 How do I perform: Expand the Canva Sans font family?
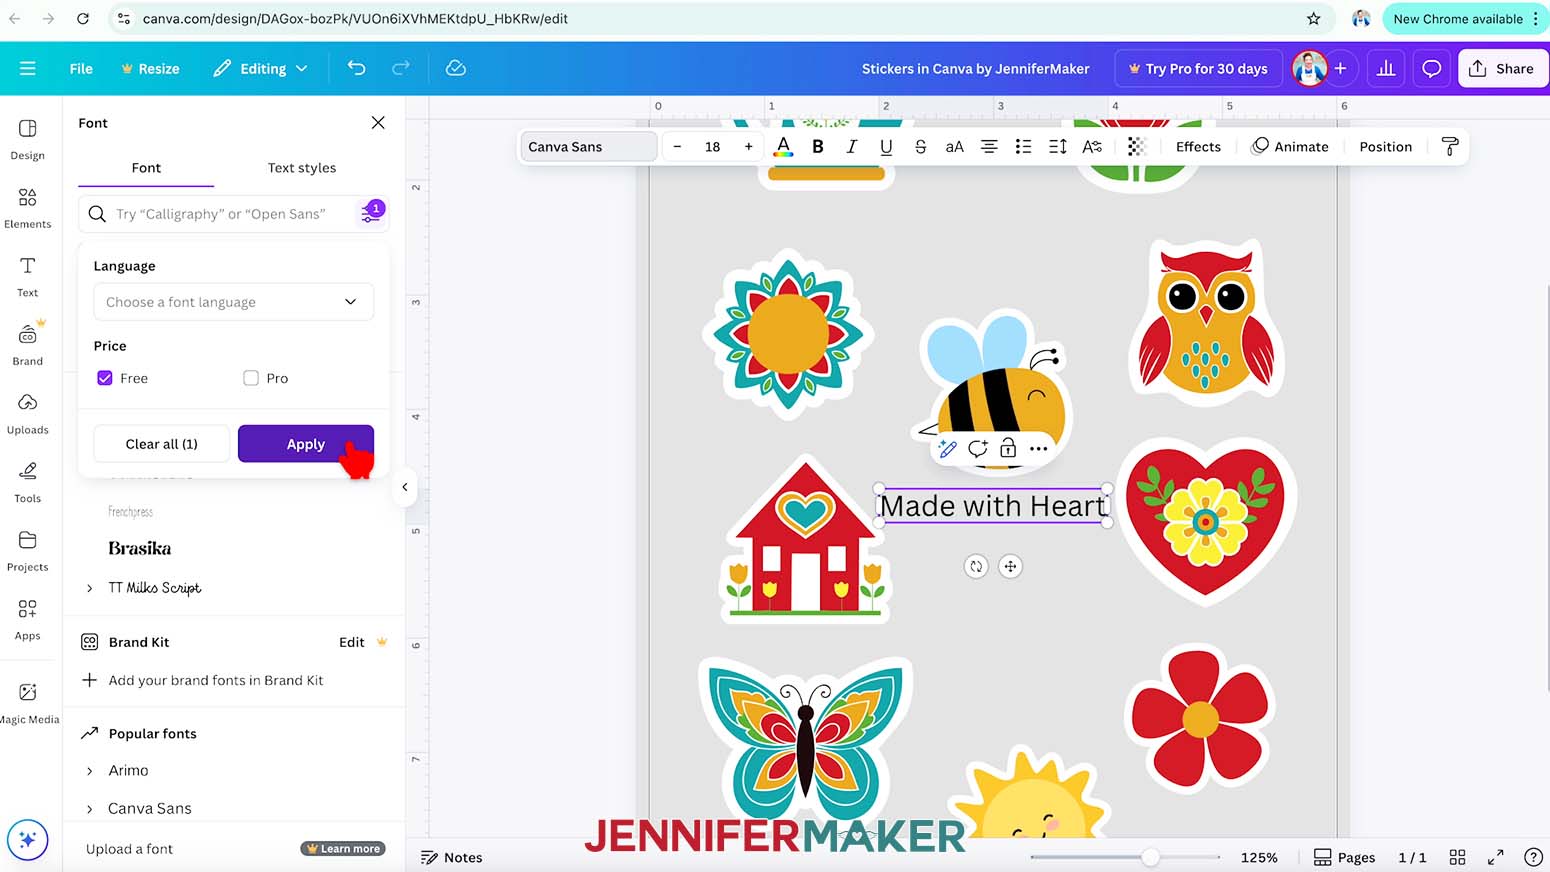pos(89,809)
